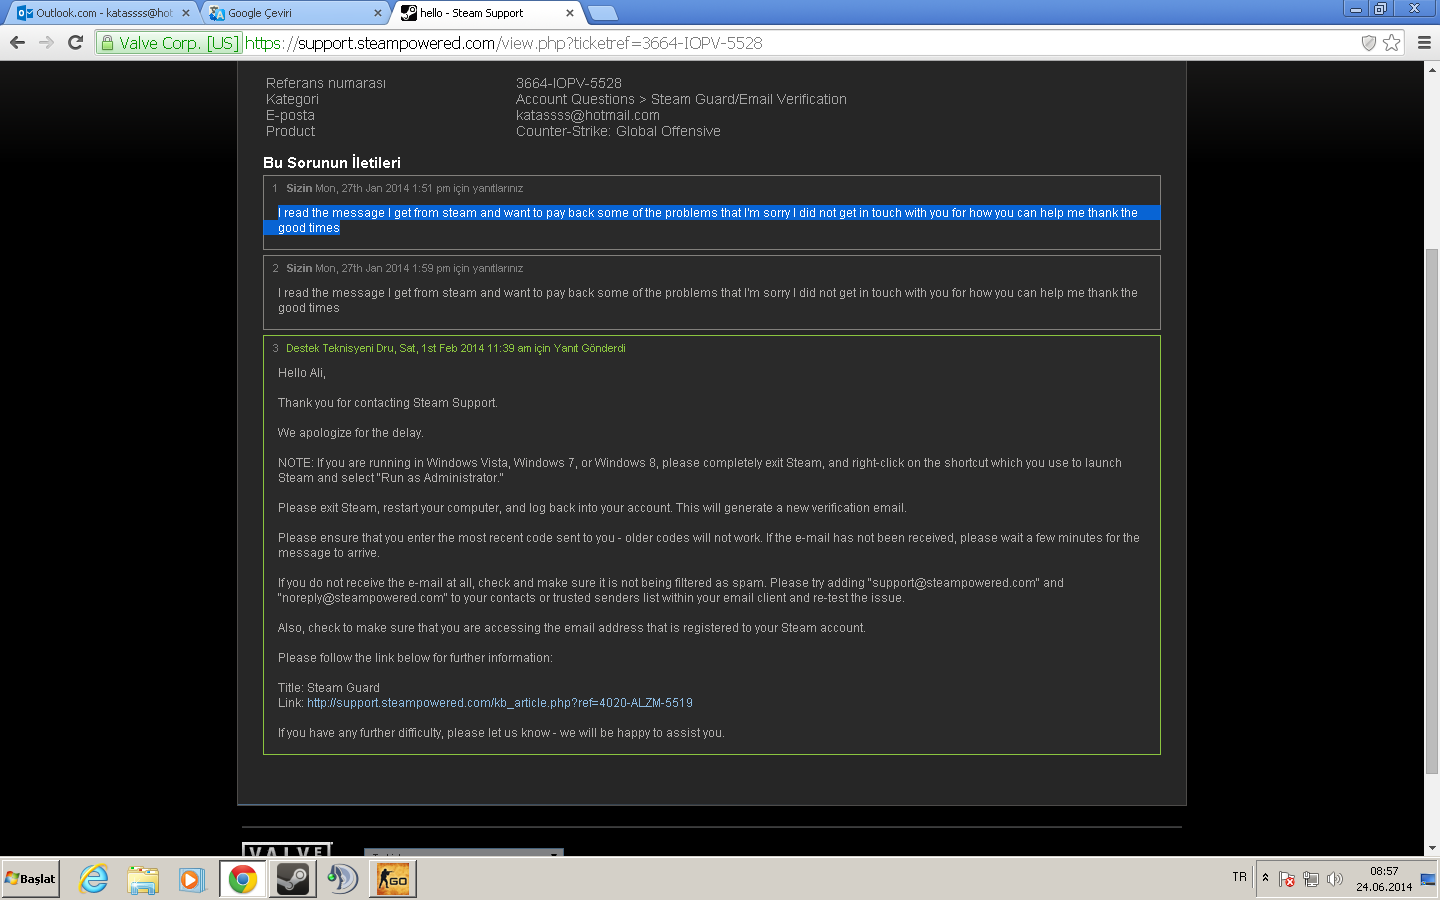Bookmark this page with the star icon

coord(1392,42)
